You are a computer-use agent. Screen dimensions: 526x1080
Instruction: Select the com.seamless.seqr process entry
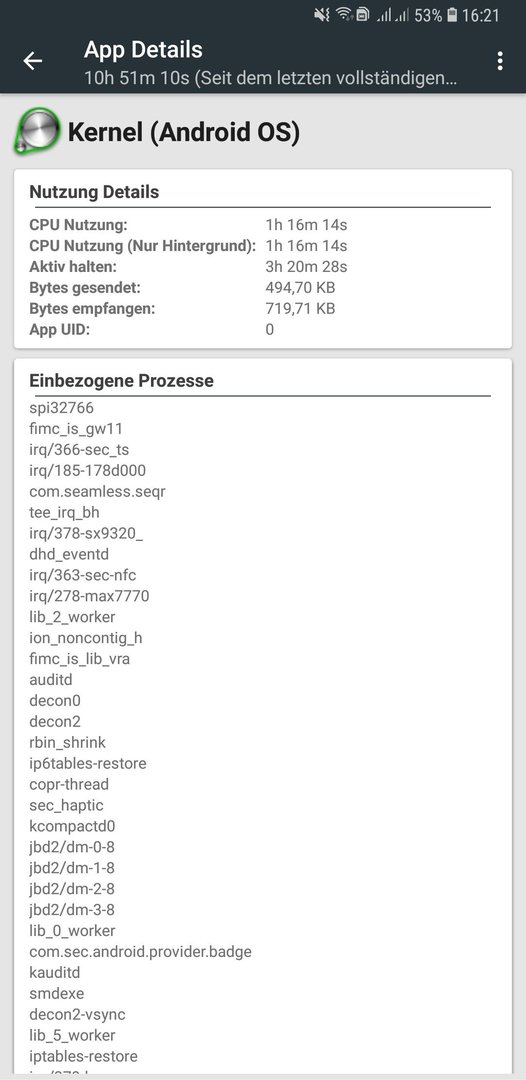click(97, 491)
